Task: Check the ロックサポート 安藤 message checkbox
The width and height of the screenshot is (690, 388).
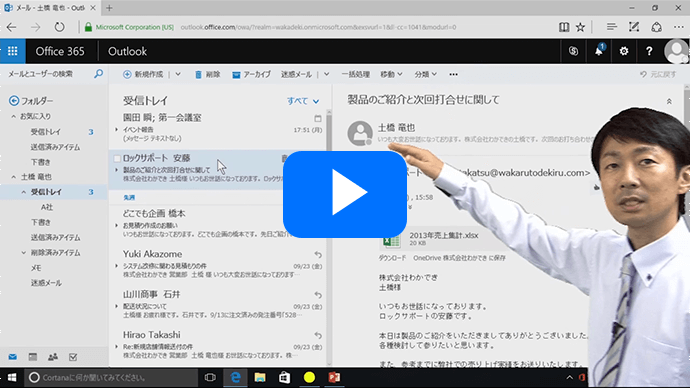Action: (117, 158)
